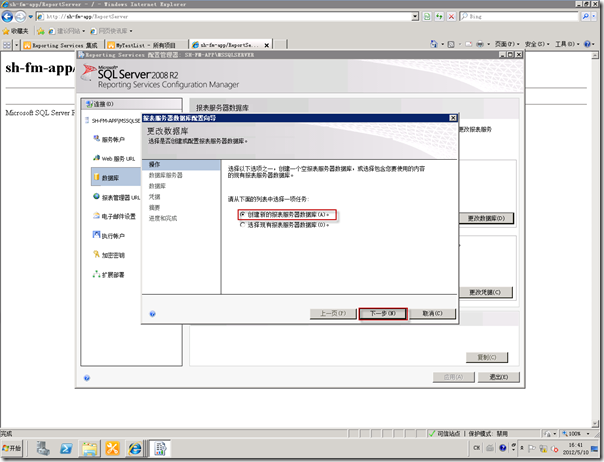Click the compatibility view icon
Image resolution: width=604 pixels, height=462 pixels.
click(427, 17)
